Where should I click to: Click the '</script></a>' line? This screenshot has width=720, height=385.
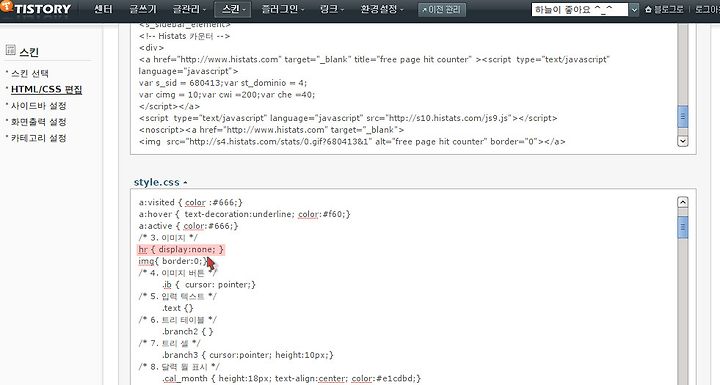coord(169,106)
